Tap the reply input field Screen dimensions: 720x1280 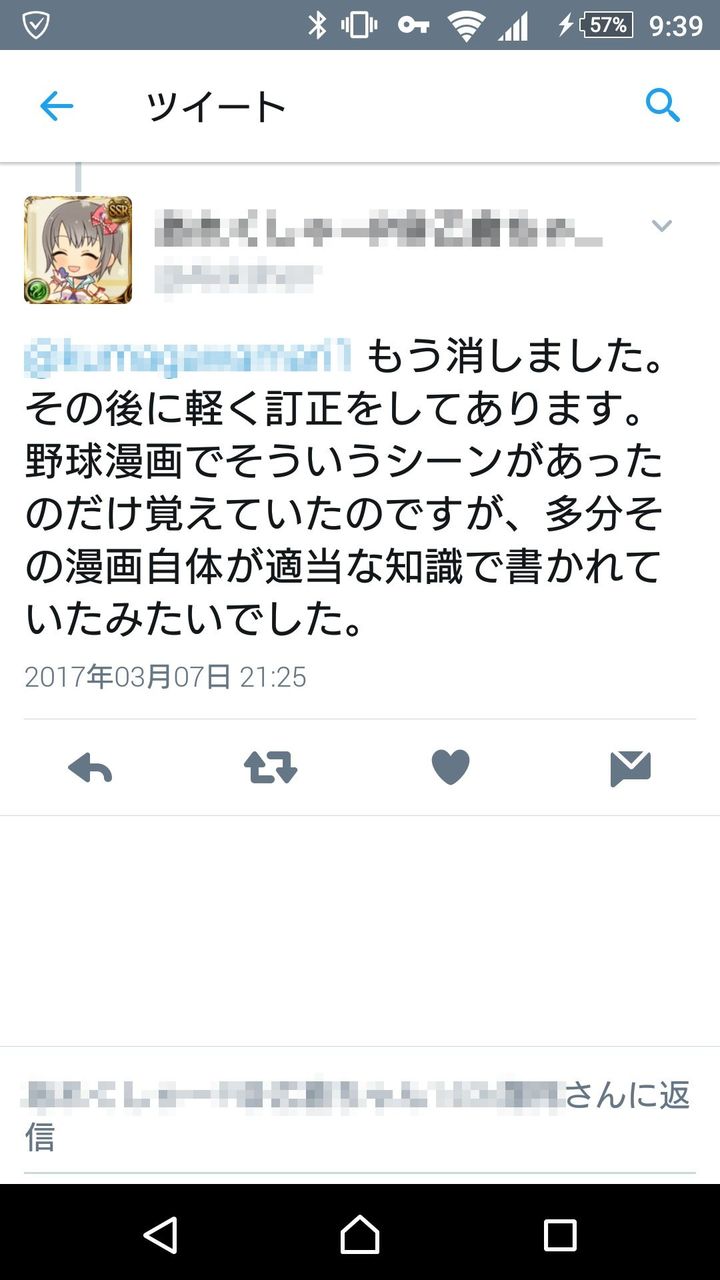pyautogui.click(x=360, y=1116)
